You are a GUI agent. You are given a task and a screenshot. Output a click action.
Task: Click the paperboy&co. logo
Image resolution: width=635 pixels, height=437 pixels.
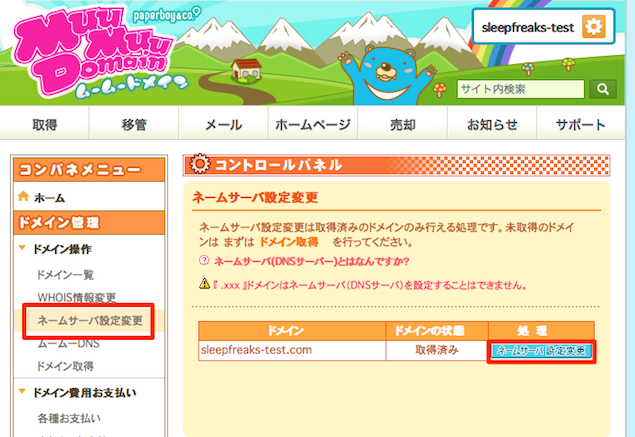click(166, 15)
